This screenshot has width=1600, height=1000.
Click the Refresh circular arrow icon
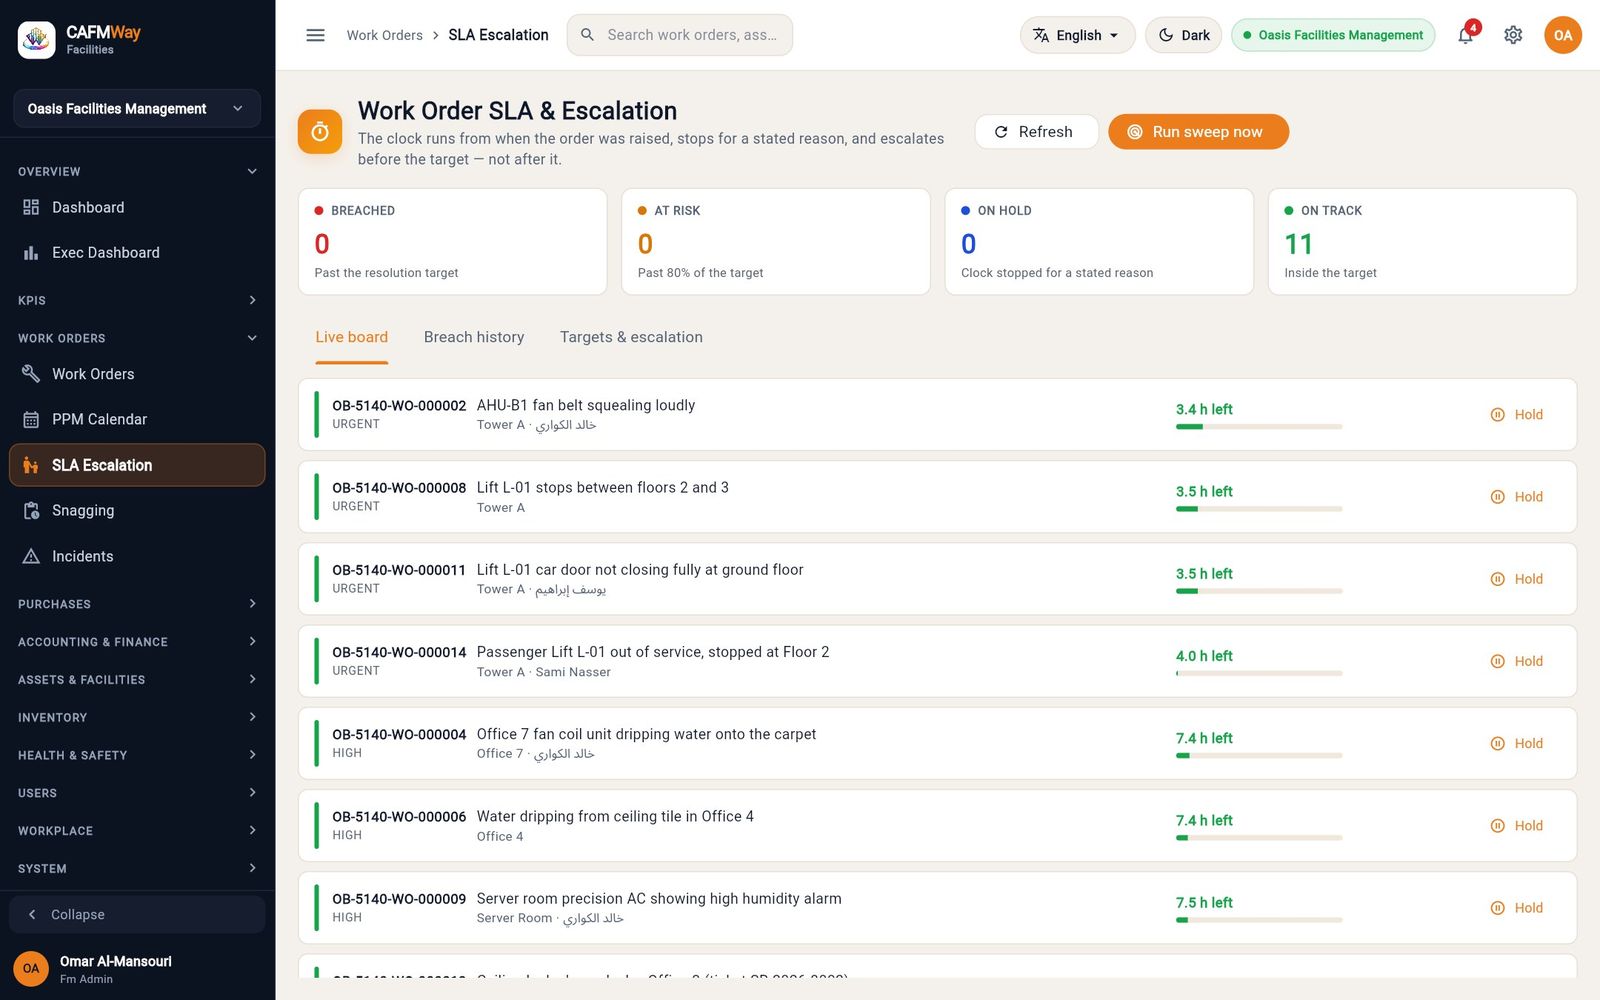tap(1001, 132)
